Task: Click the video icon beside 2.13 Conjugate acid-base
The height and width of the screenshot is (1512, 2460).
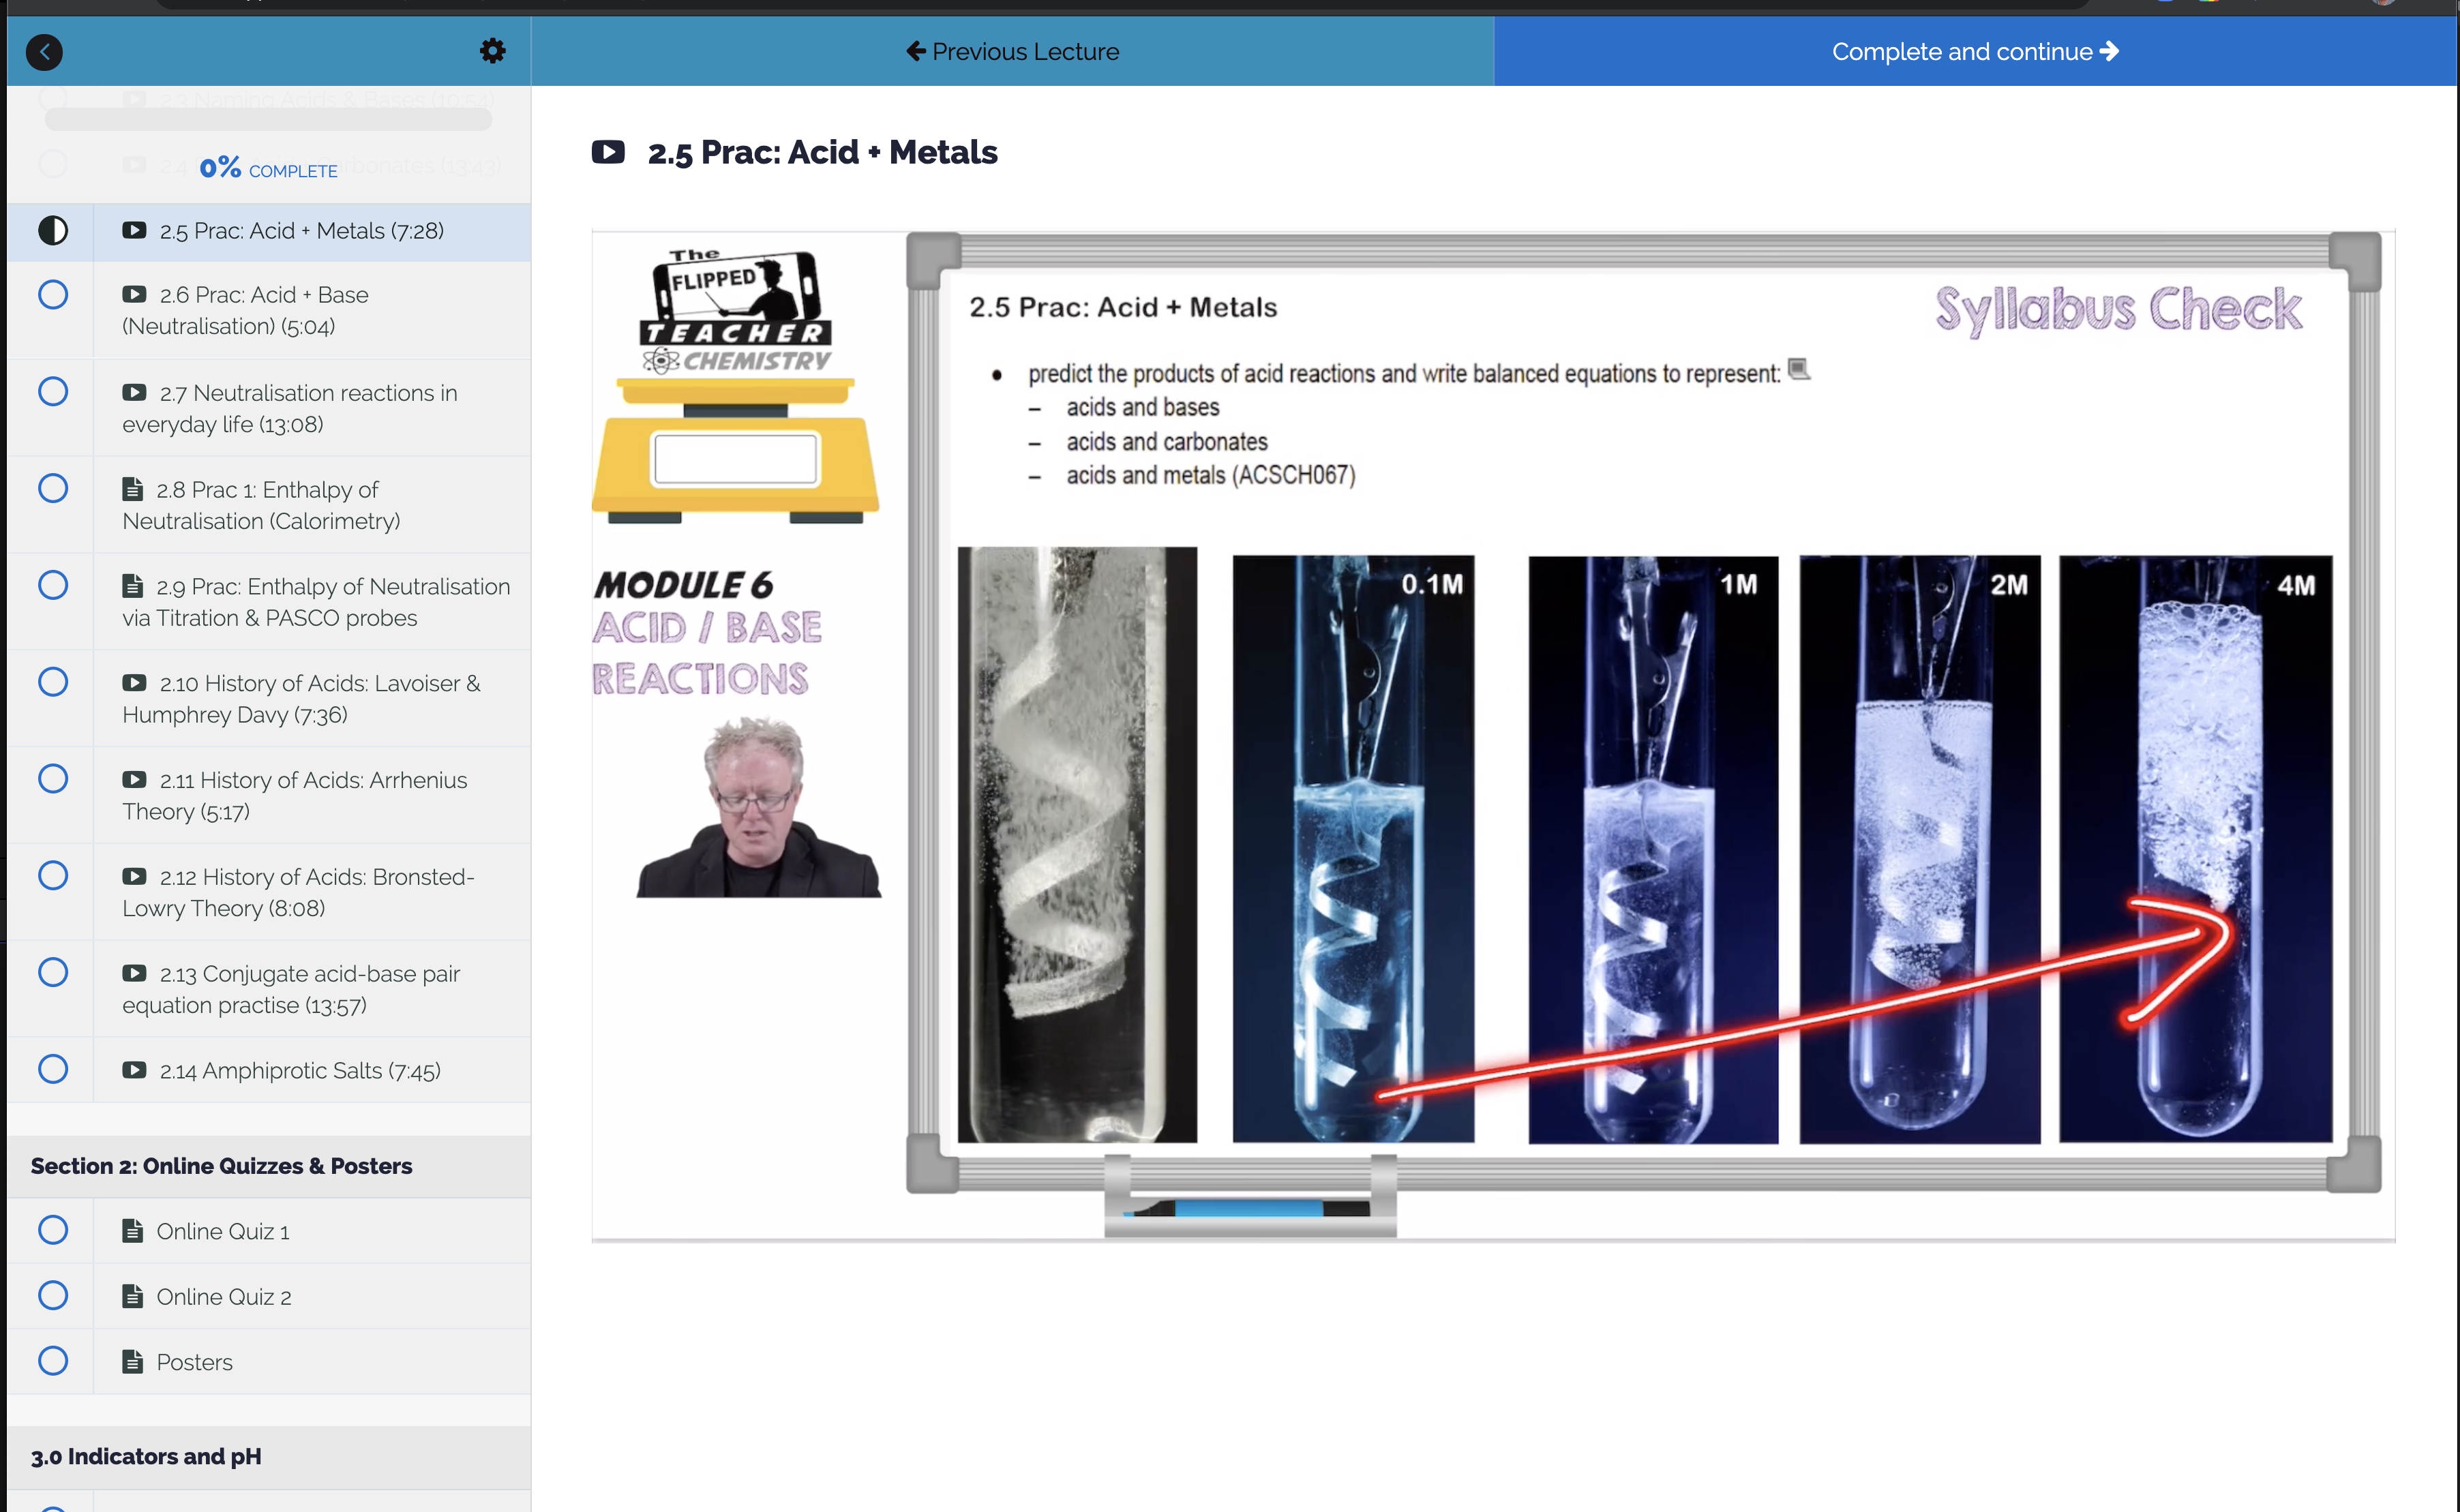Action: tap(134, 973)
